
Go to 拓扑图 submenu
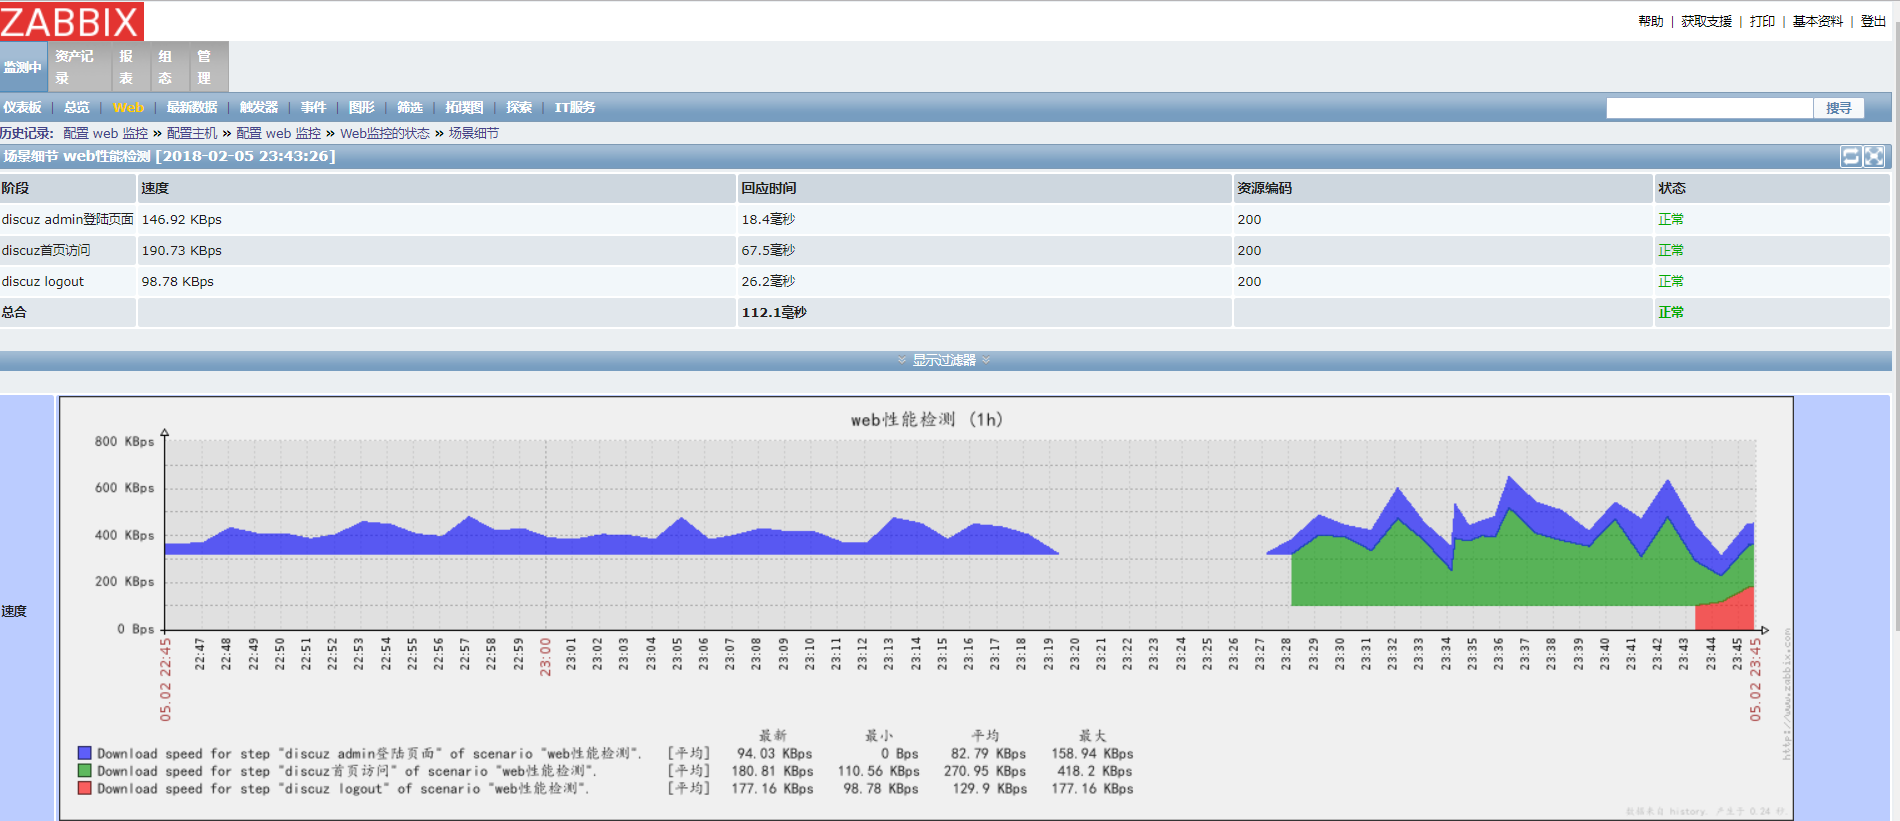[465, 107]
